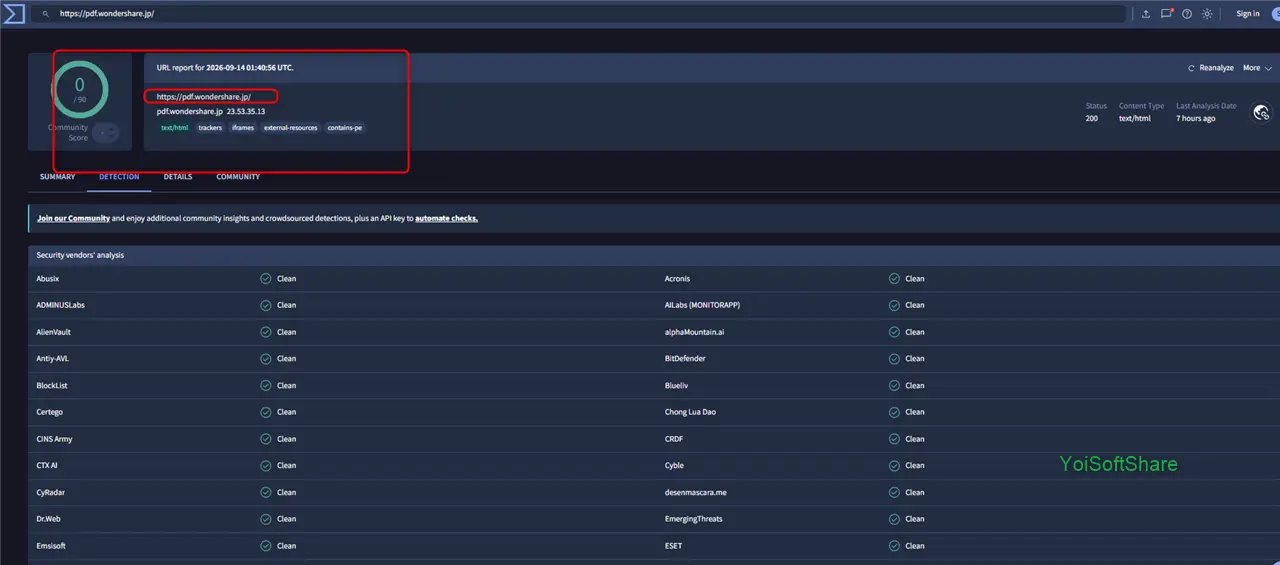Image resolution: width=1280 pixels, height=565 pixels.
Task: Click the Clean check icon for AlienVault
Action: point(265,332)
